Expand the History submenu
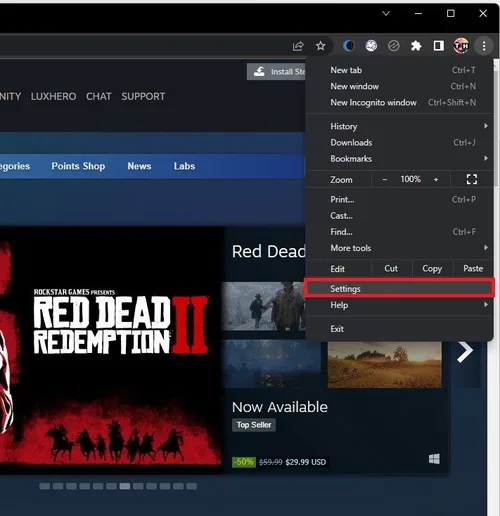 399,126
